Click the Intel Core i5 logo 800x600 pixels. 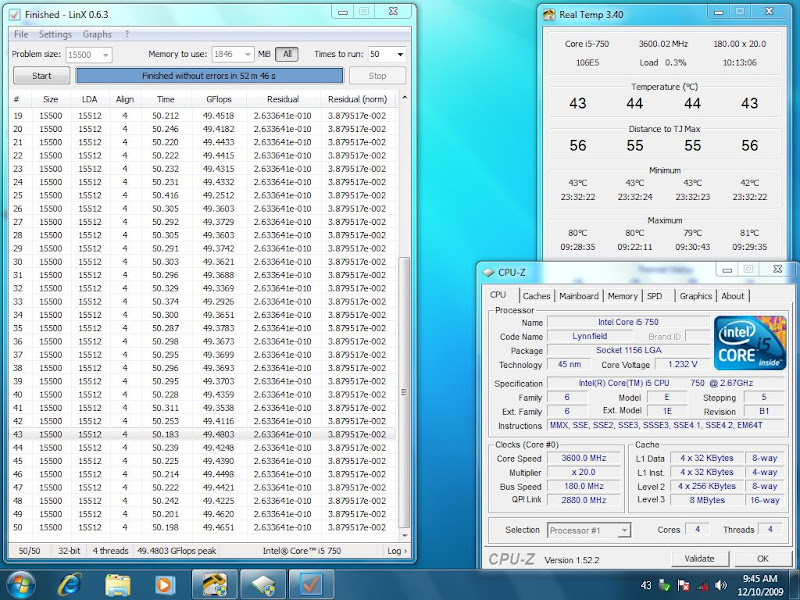click(x=748, y=342)
